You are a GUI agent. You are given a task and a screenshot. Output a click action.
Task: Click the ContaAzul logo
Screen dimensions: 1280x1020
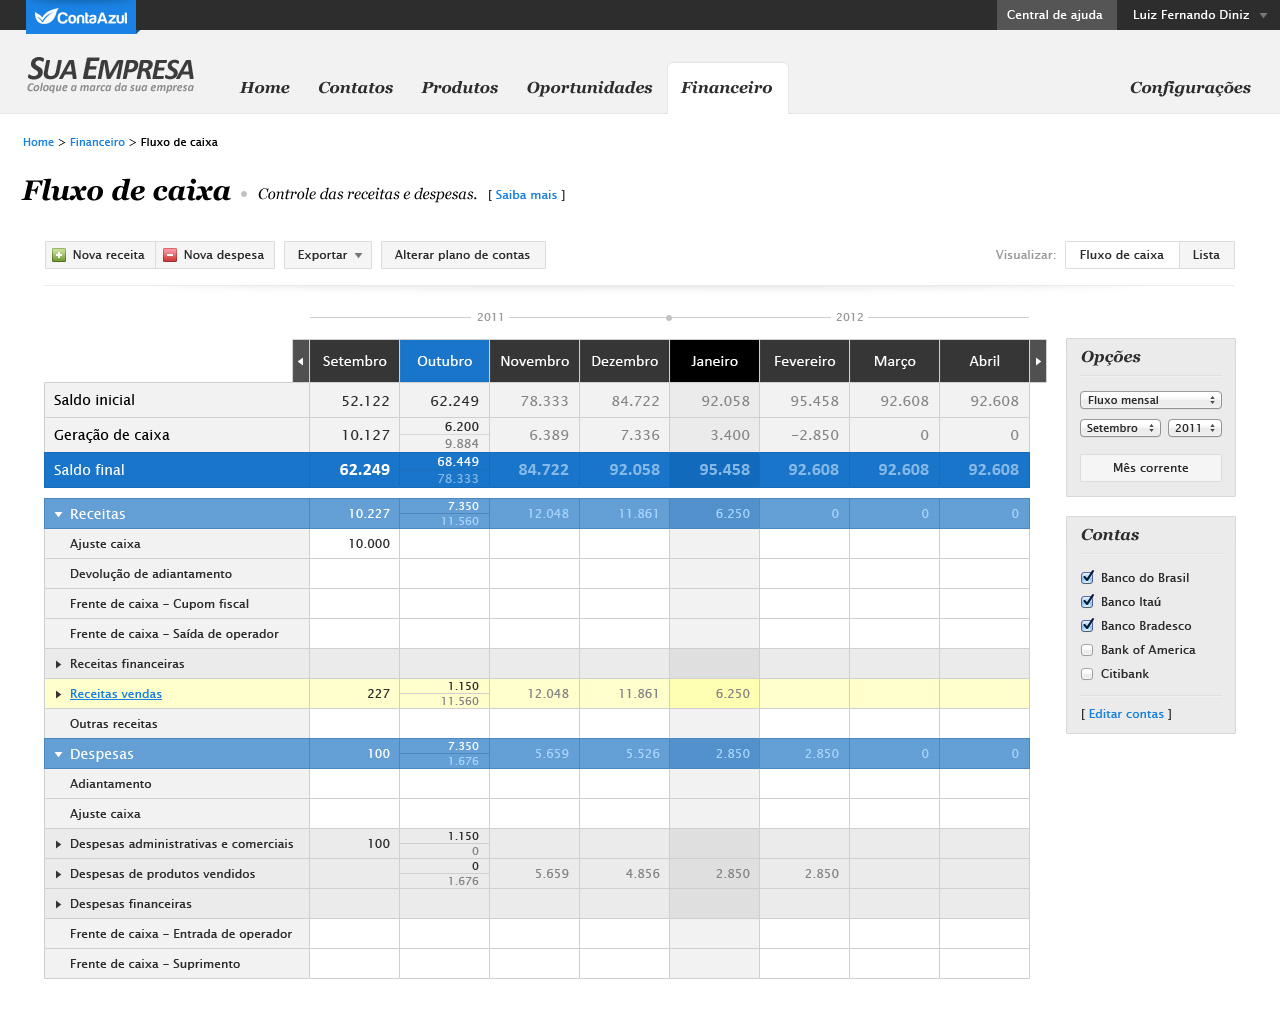pos(80,16)
